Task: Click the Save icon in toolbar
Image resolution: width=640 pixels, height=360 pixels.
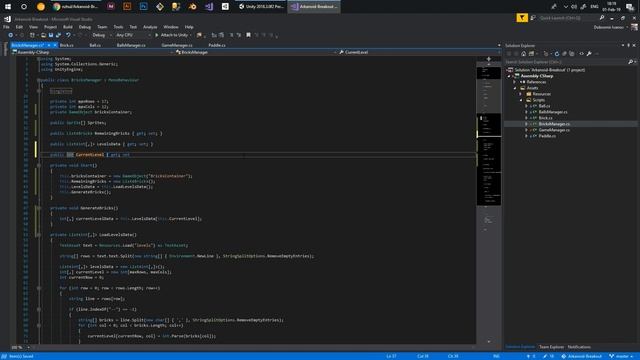Action: coord(51,36)
